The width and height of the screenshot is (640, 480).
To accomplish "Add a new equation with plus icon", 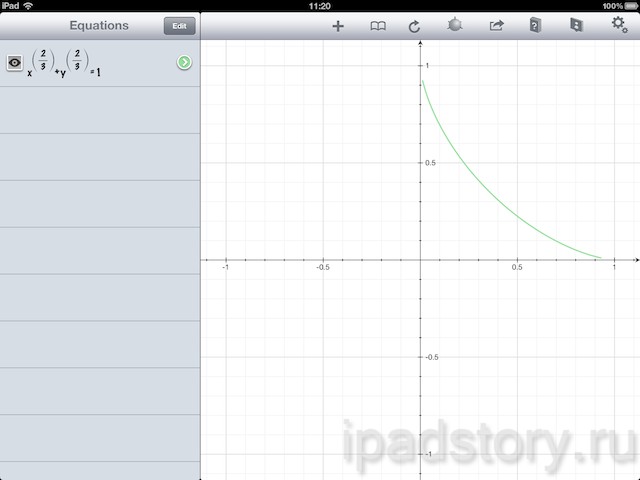I will coord(338,26).
